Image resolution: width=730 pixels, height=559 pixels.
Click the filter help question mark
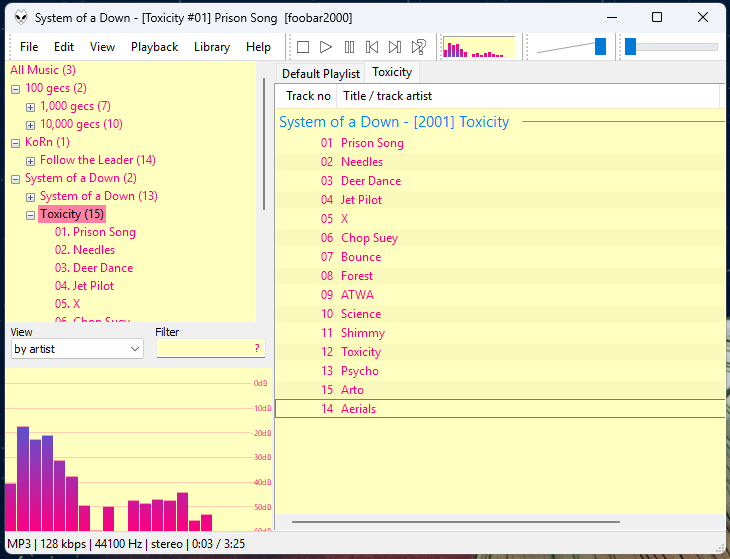pyautogui.click(x=257, y=349)
